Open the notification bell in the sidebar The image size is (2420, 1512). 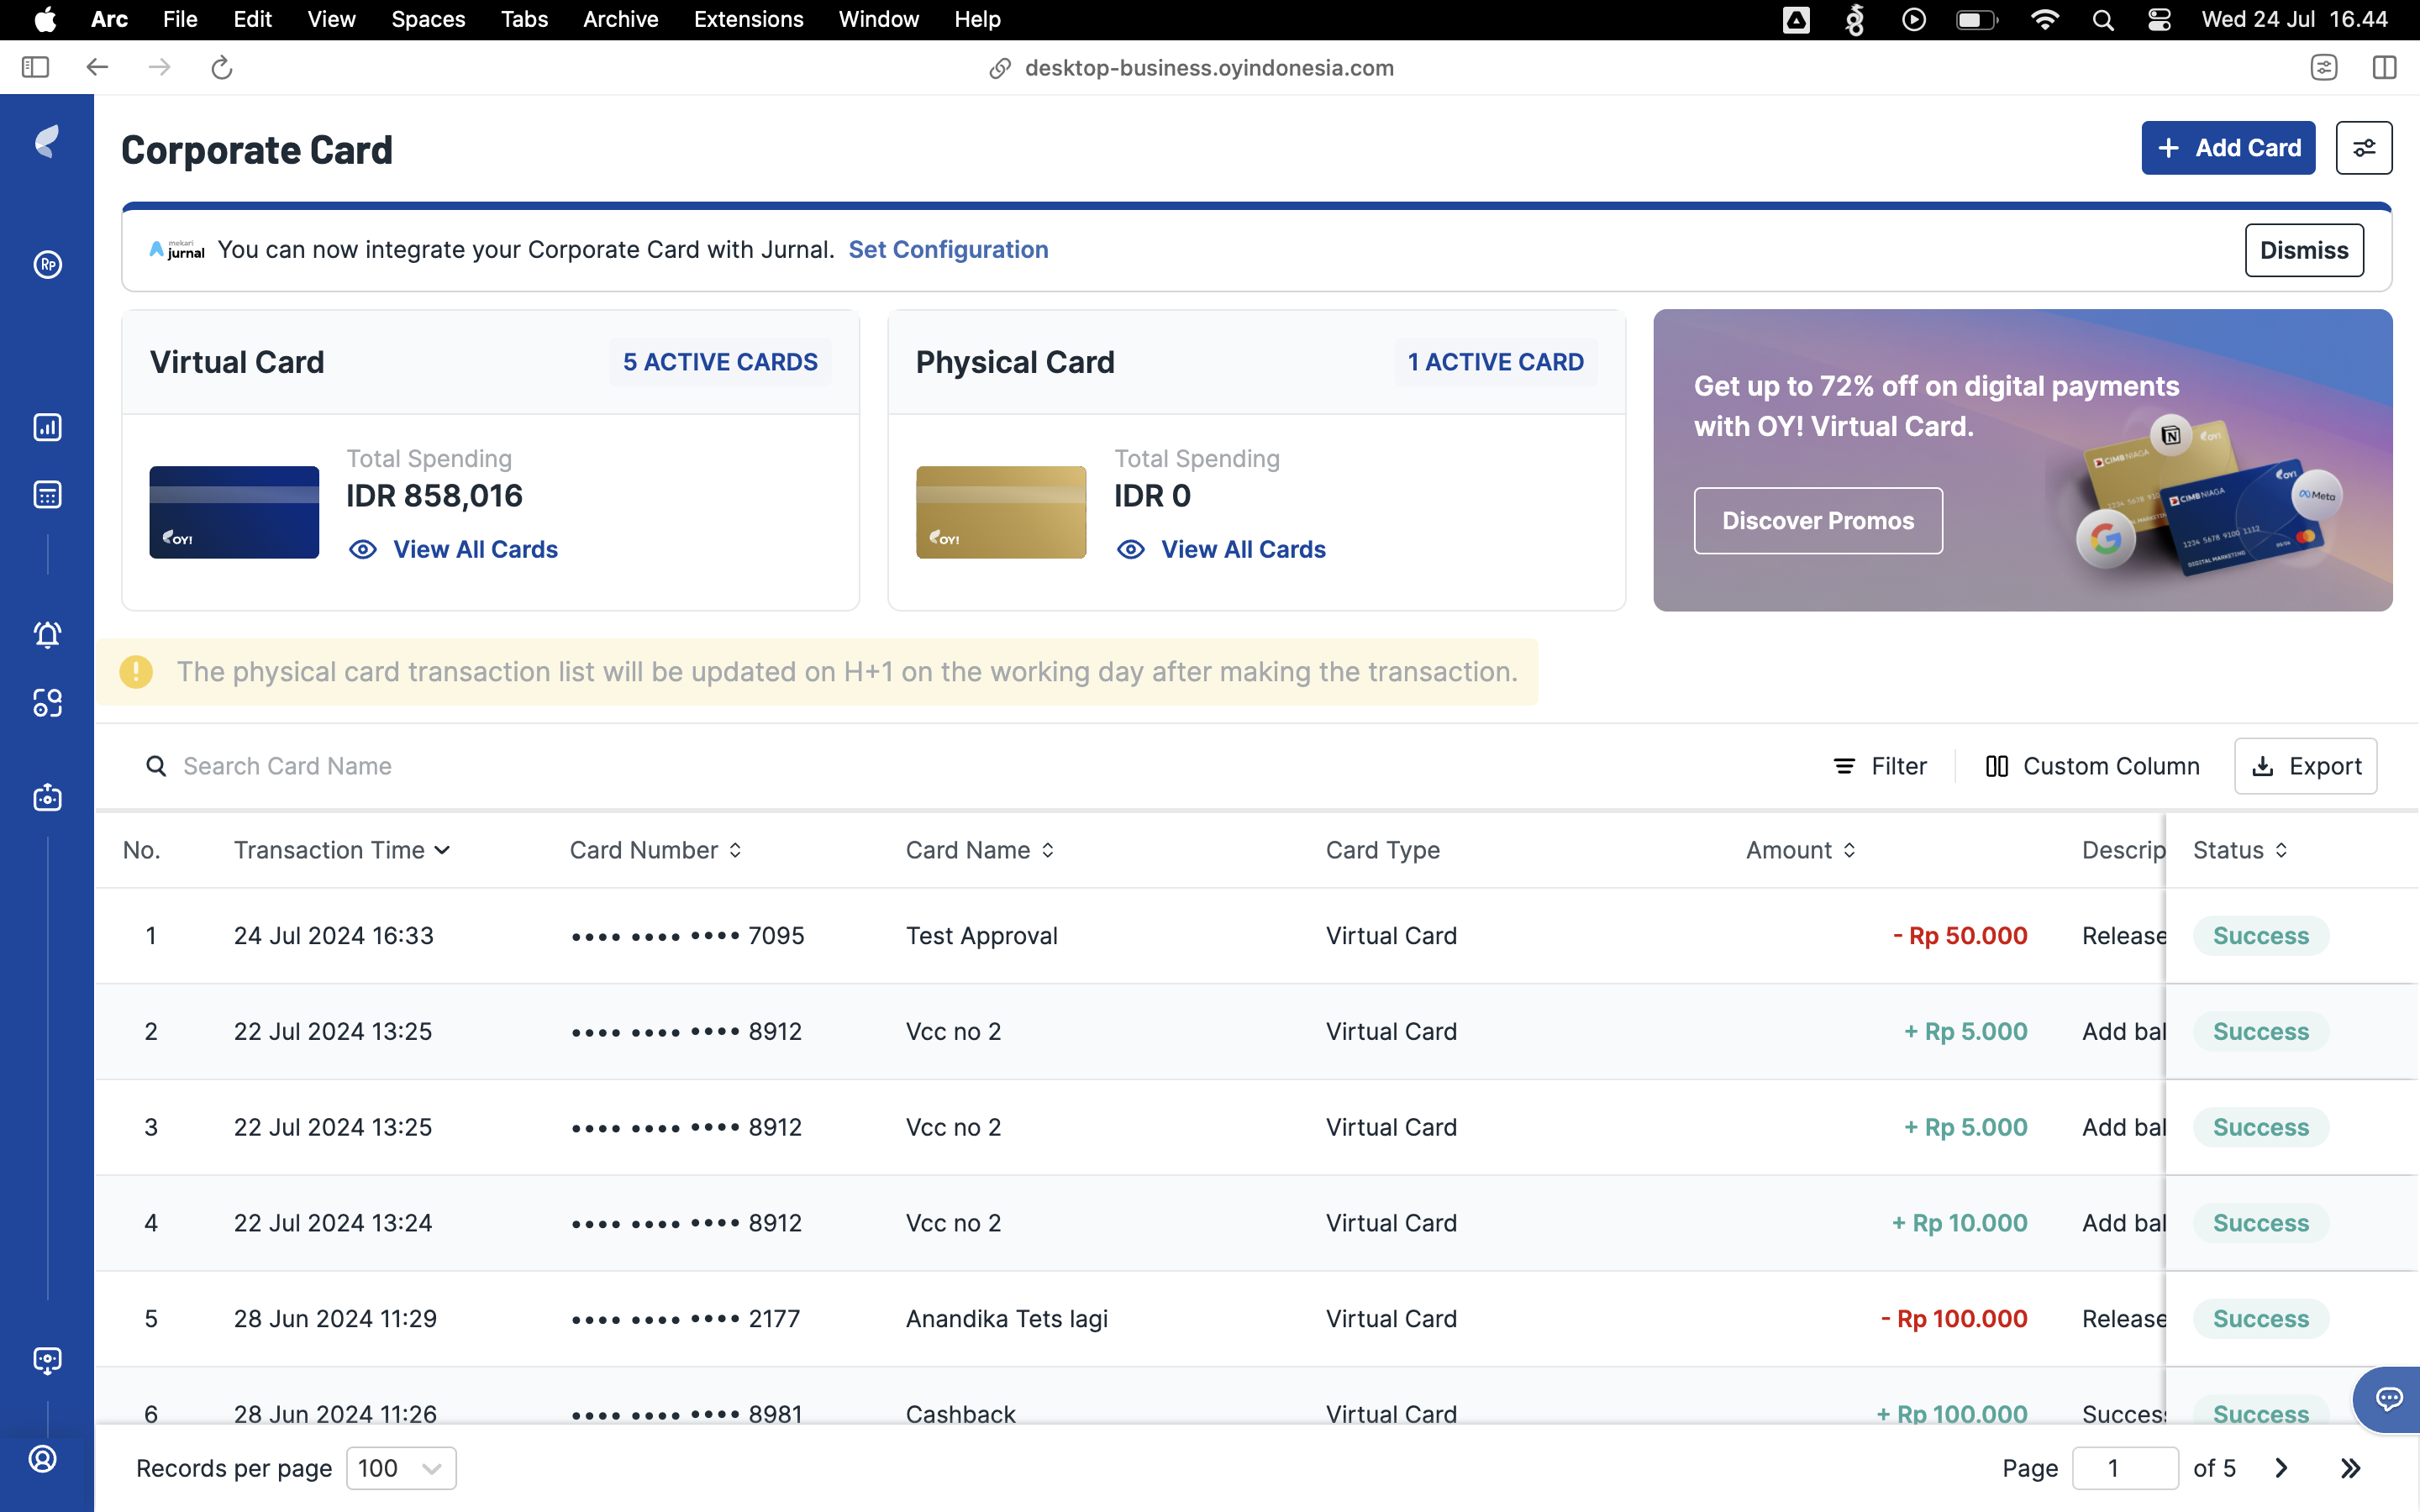tap(47, 634)
